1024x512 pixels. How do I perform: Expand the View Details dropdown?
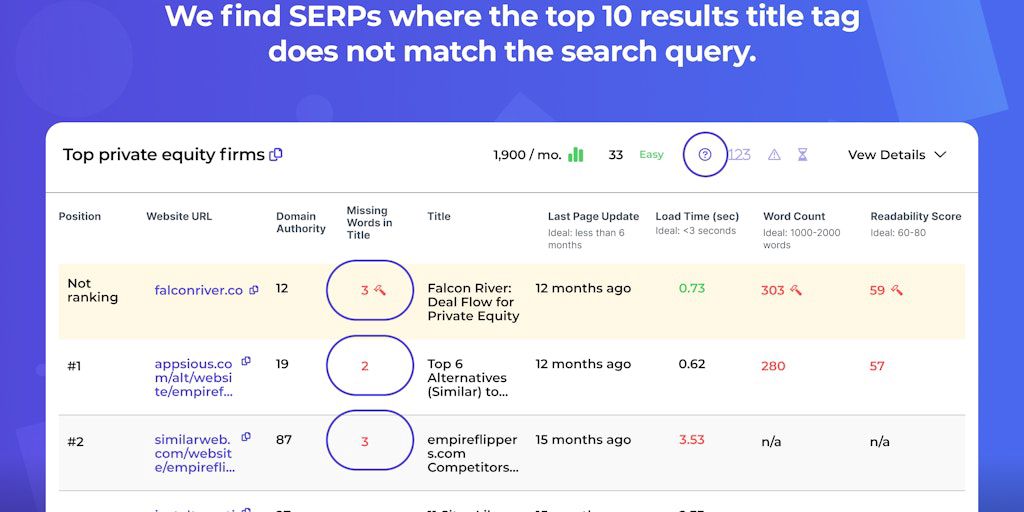coord(897,155)
